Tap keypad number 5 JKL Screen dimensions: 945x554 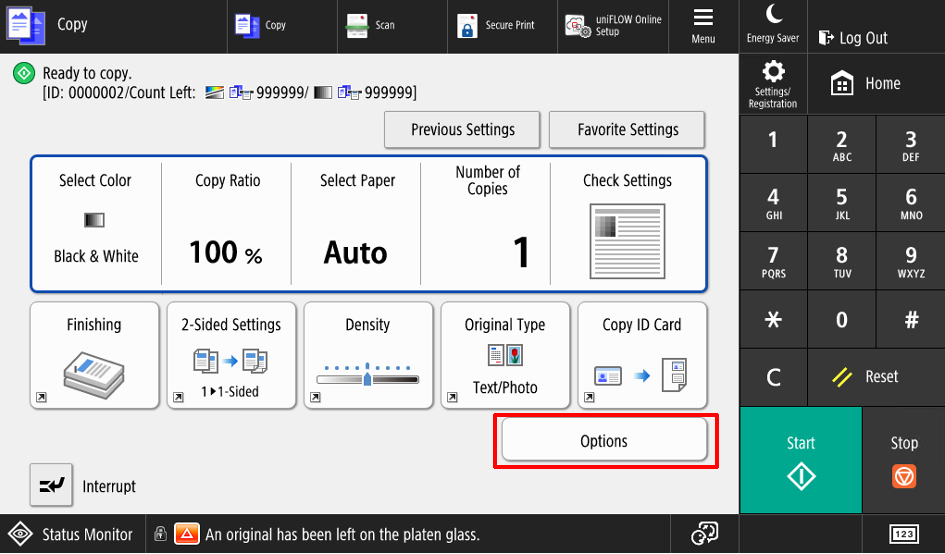coord(842,202)
